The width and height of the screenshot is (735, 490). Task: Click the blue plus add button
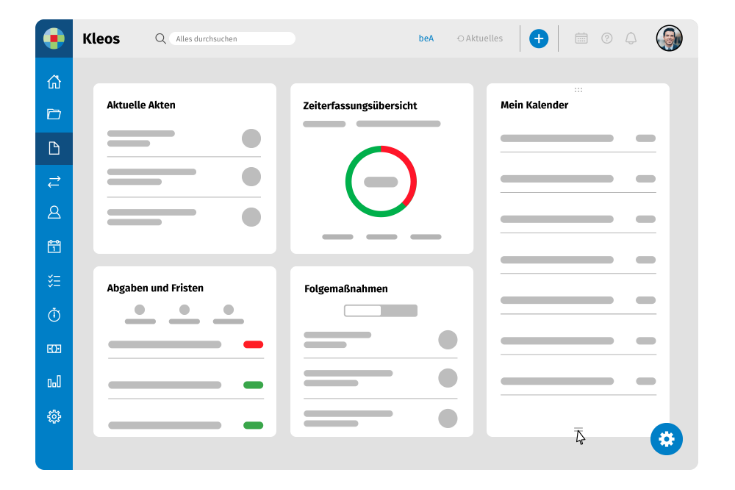click(539, 39)
